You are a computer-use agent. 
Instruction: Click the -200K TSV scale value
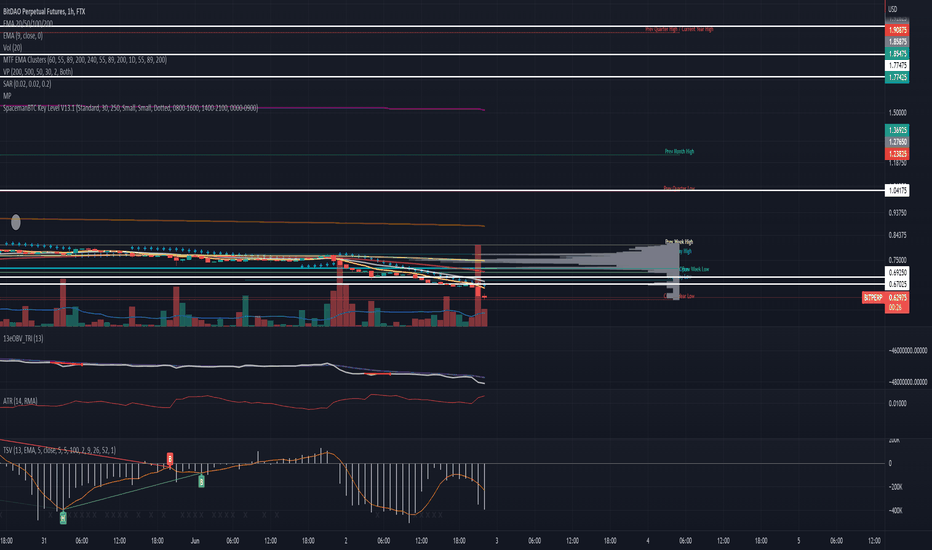tap(896, 486)
